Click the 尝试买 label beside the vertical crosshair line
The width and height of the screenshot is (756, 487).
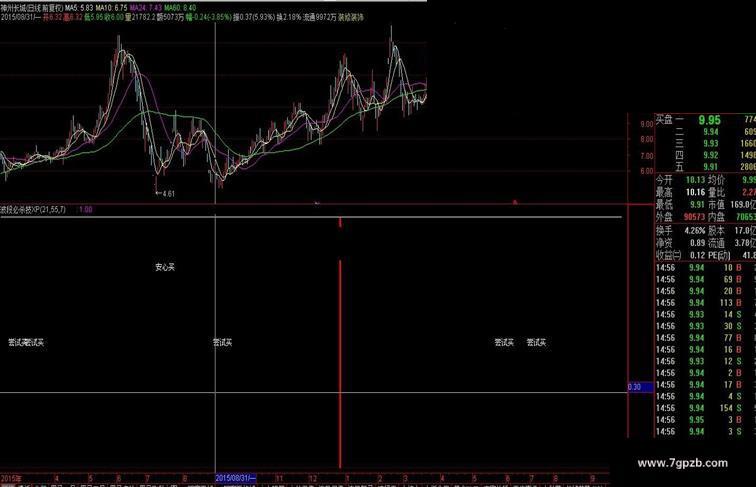(x=222, y=342)
